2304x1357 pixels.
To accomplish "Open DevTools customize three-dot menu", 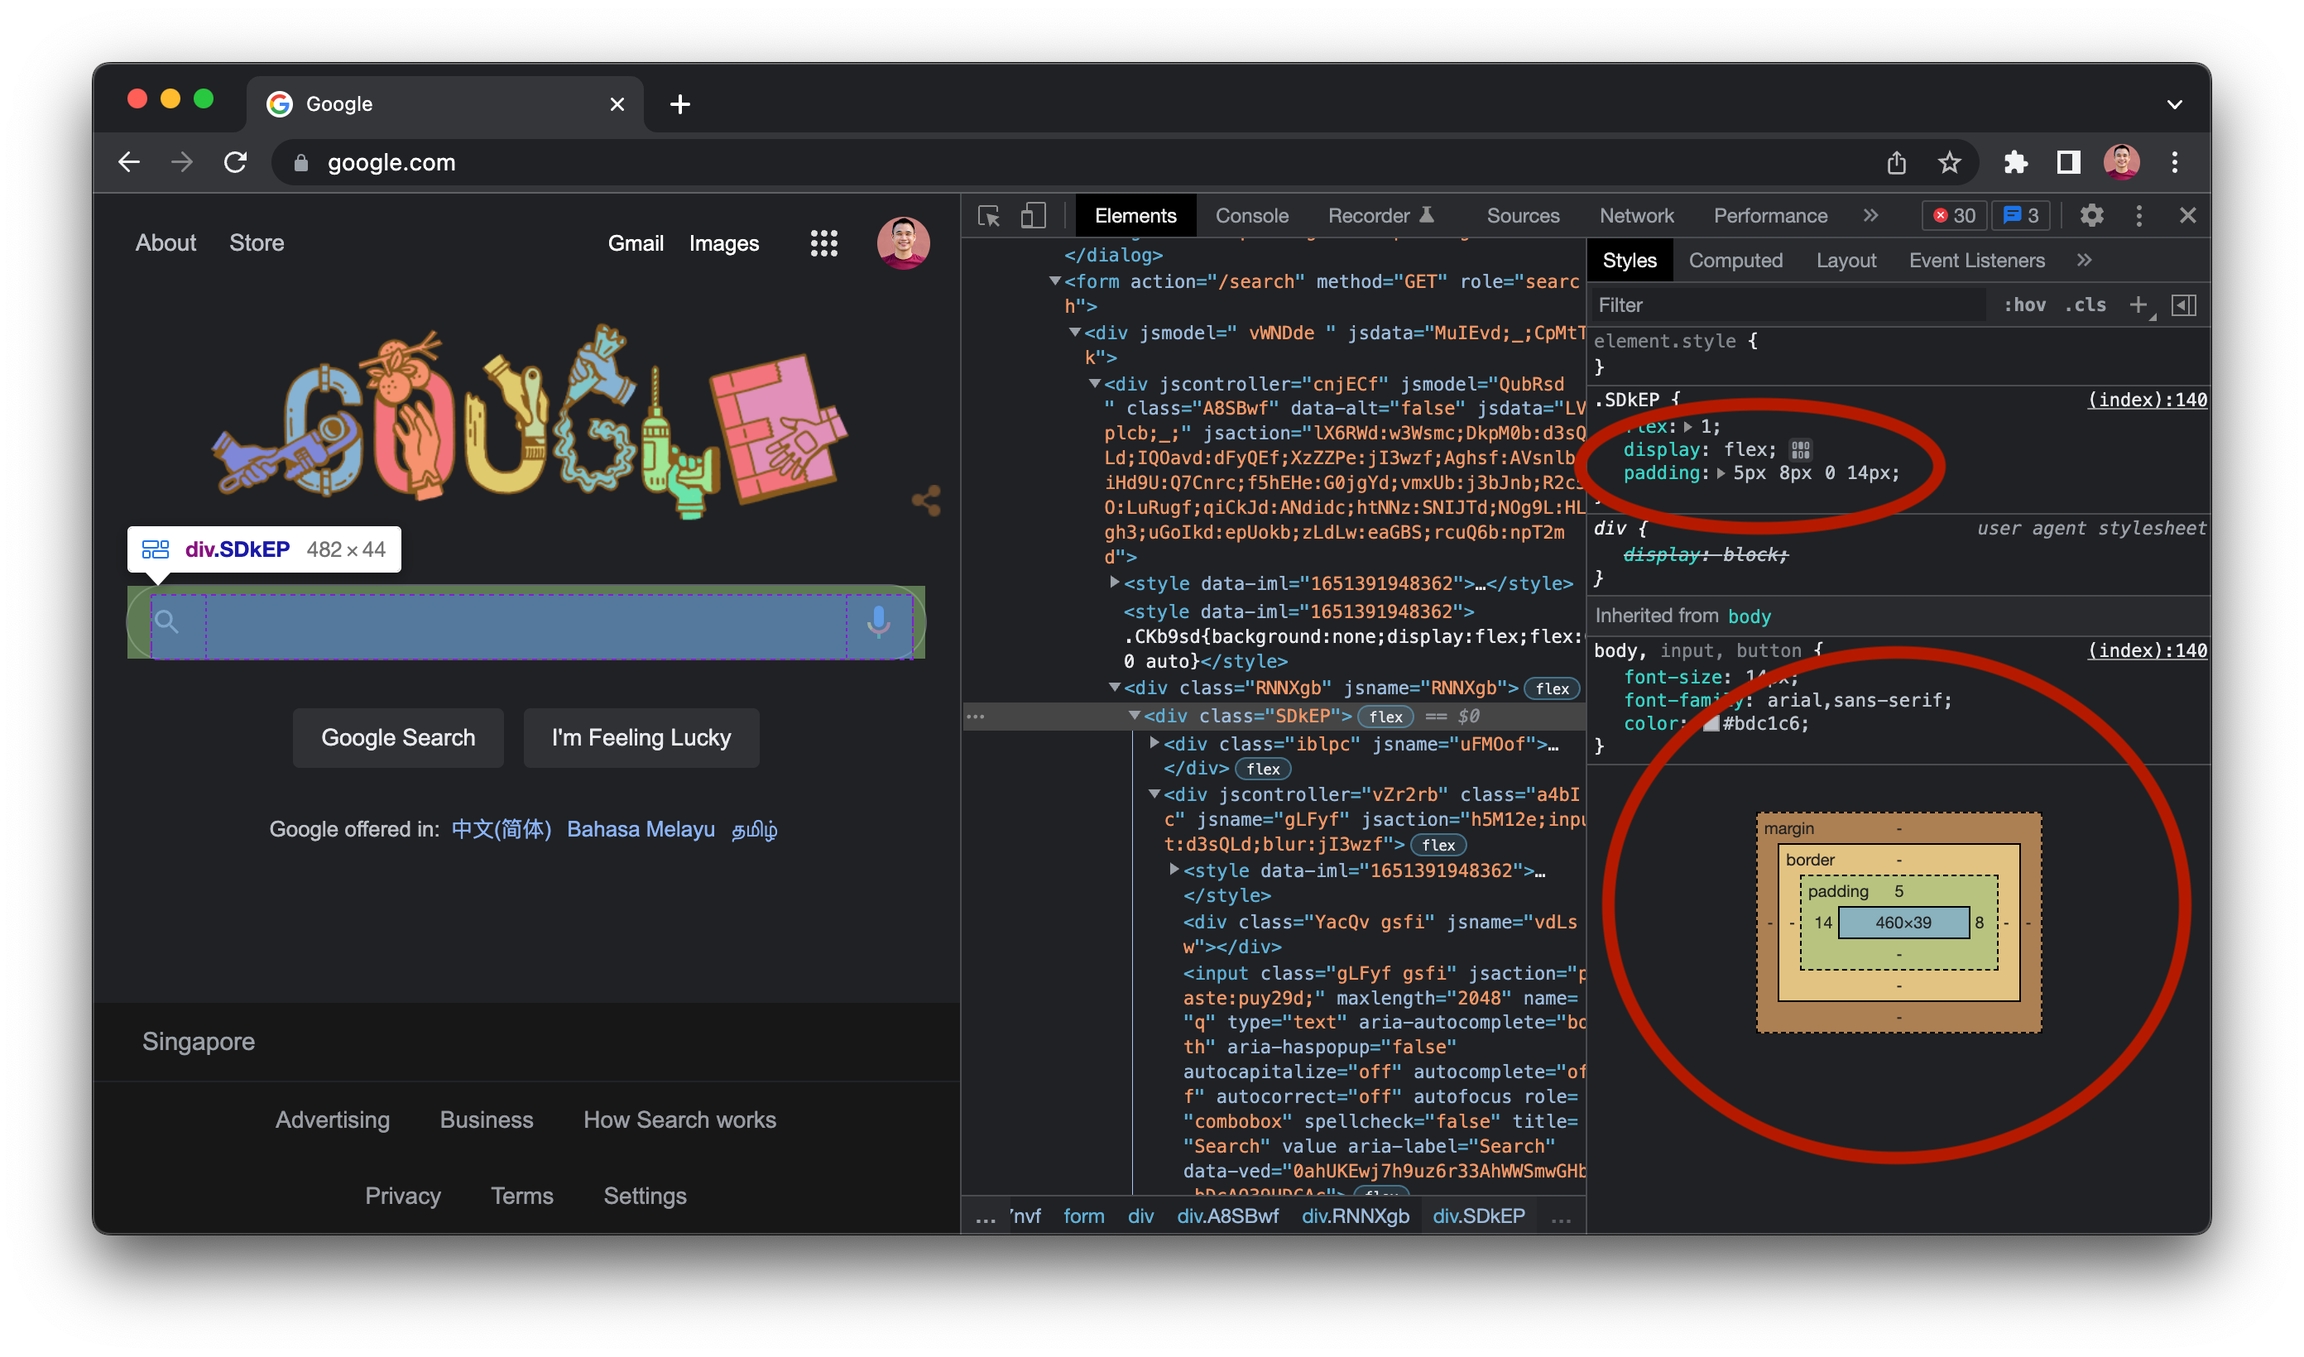I will (2139, 216).
